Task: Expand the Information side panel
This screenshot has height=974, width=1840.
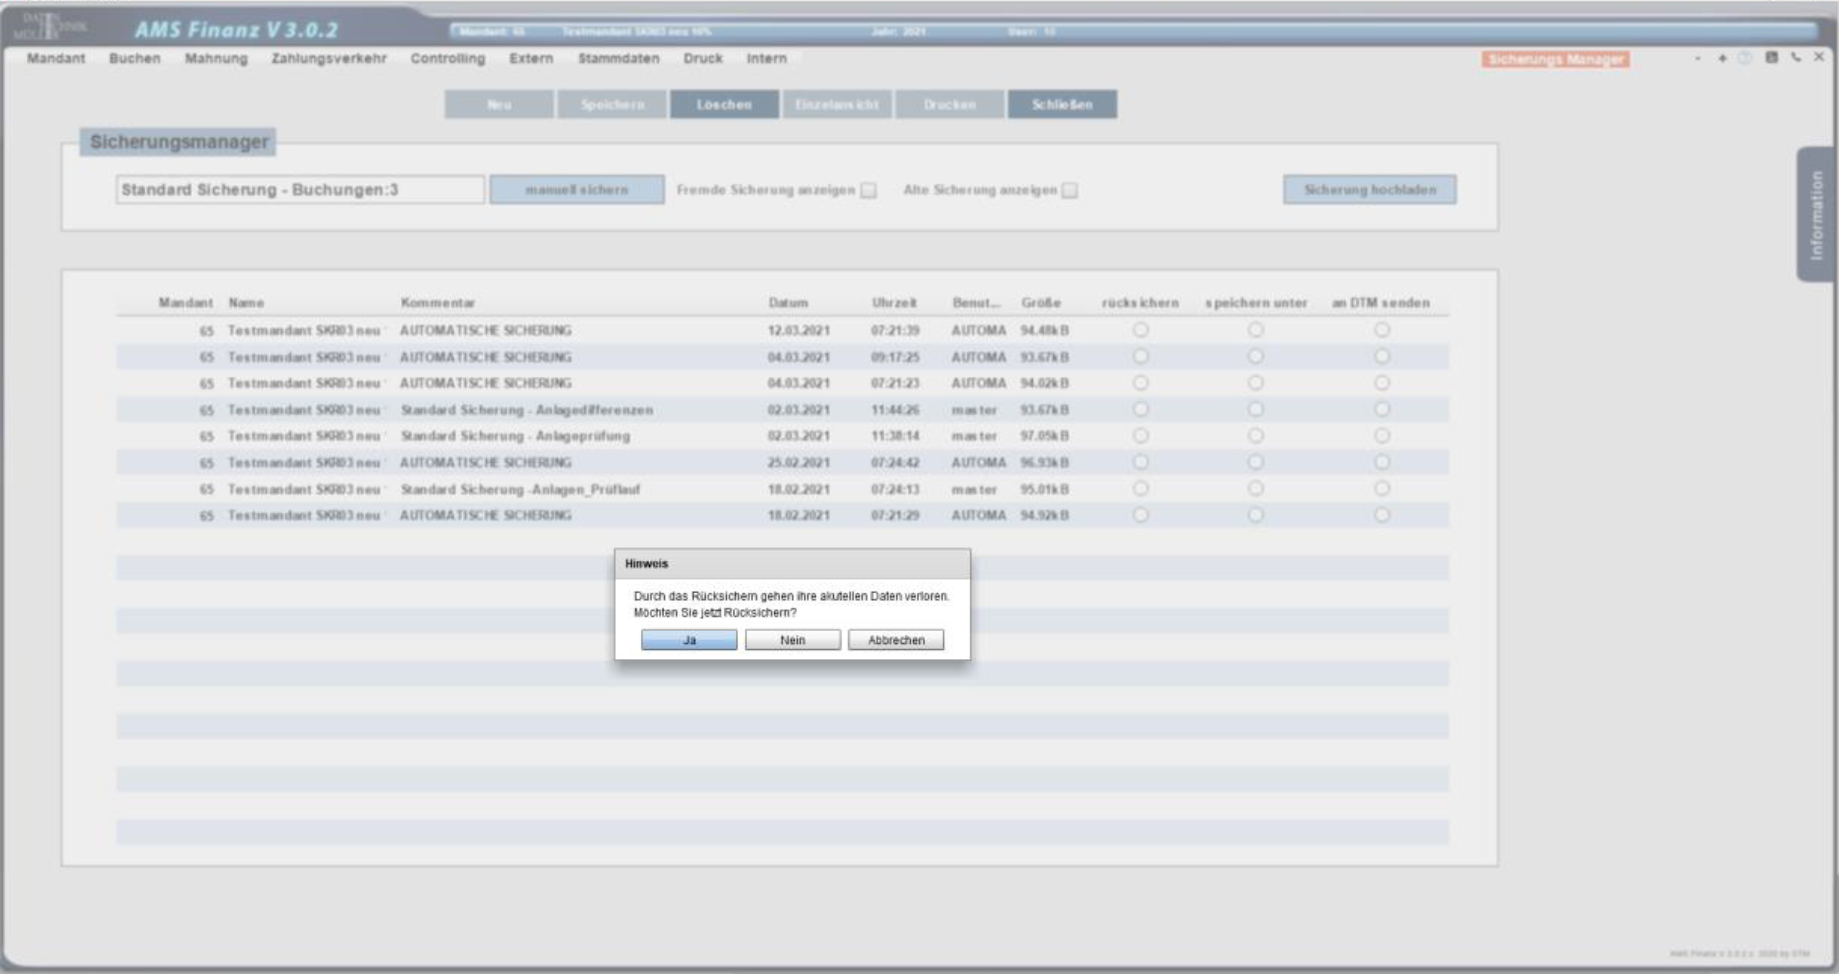Action: tap(1817, 214)
